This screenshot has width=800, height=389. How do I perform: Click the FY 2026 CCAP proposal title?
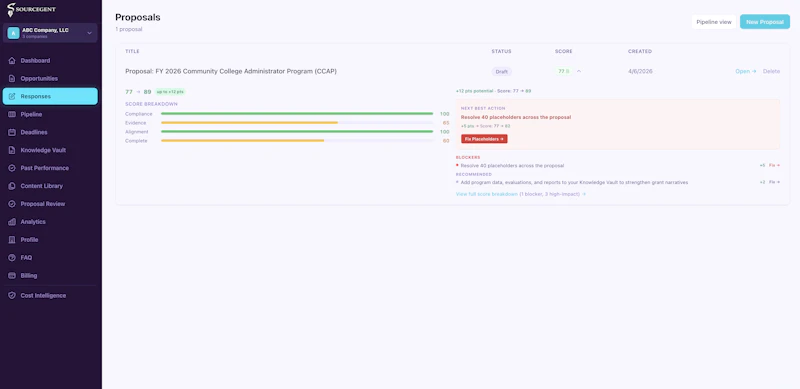(231, 71)
